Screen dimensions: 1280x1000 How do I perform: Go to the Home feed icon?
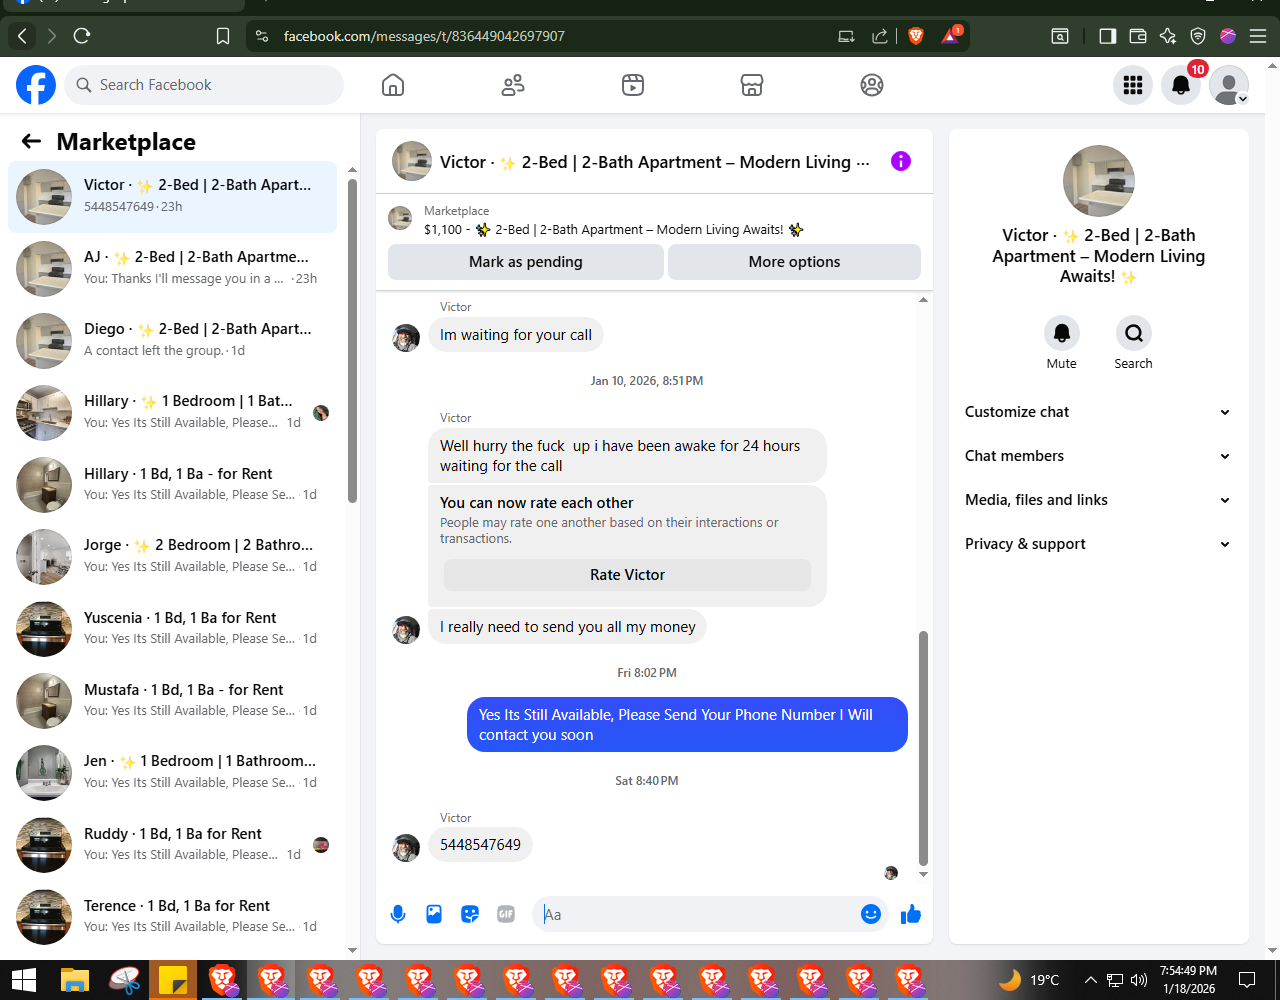393,85
